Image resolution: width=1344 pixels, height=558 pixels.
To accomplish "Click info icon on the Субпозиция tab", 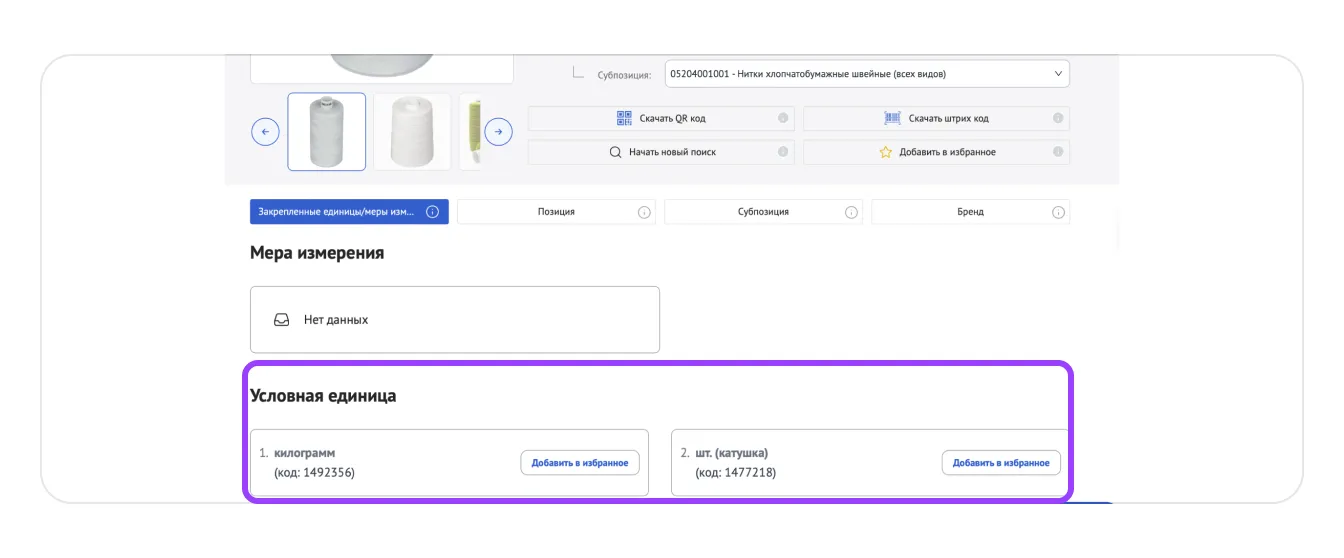I will [x=851, y=212].
